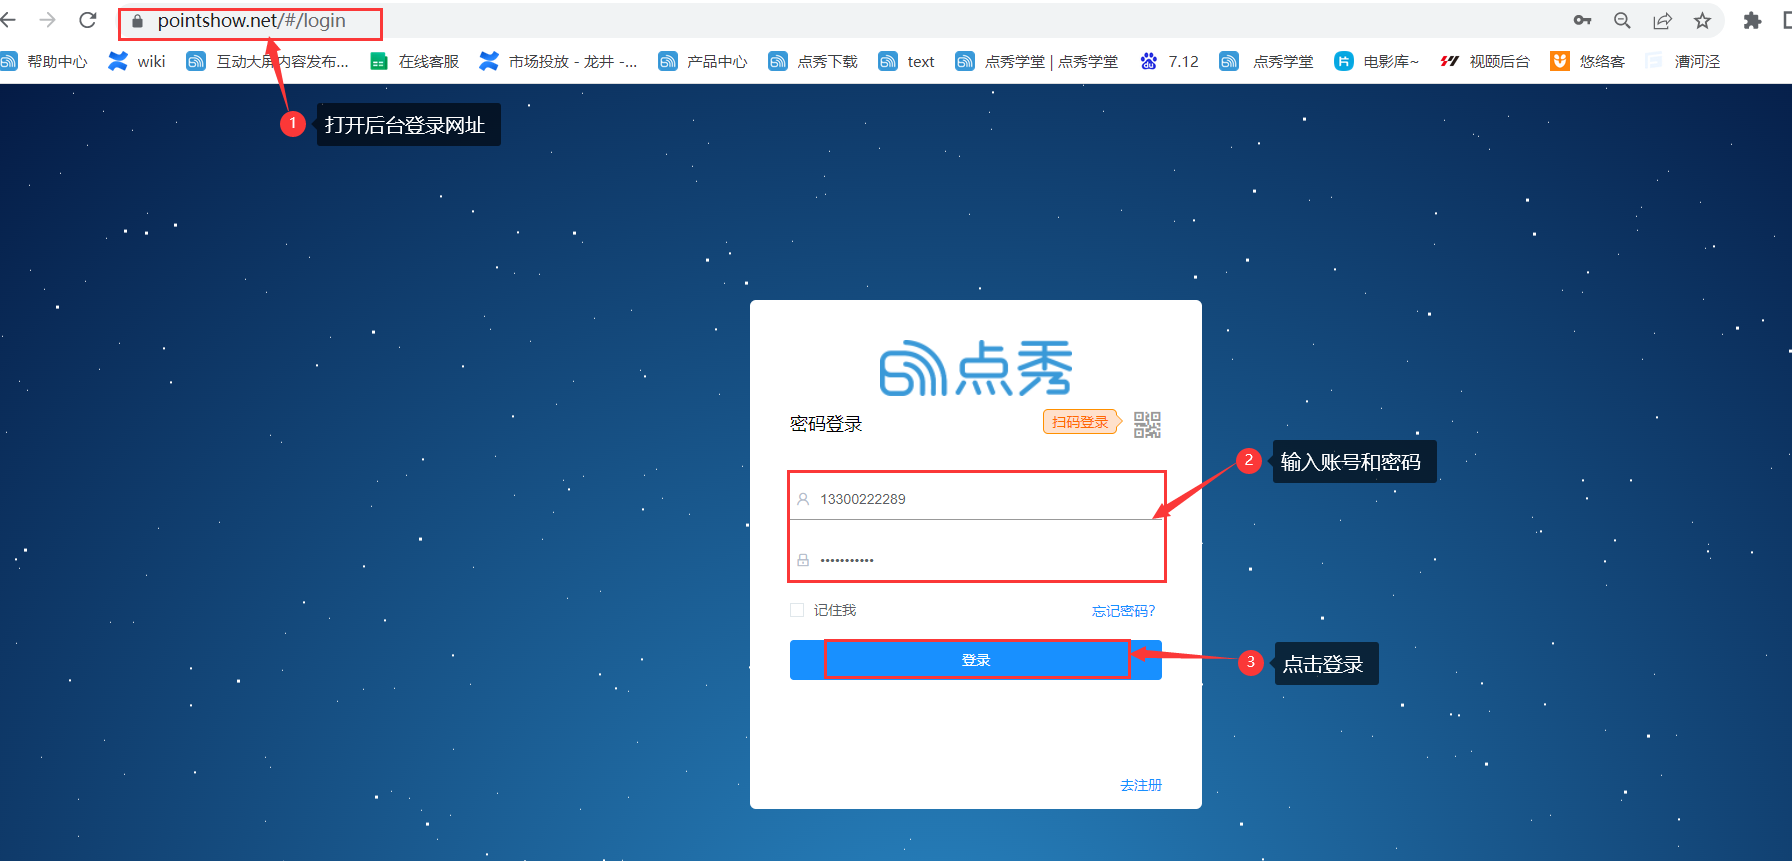This screenshot has width=1792, height=861.
Task: Open the text bookmark
Action: 906,61
